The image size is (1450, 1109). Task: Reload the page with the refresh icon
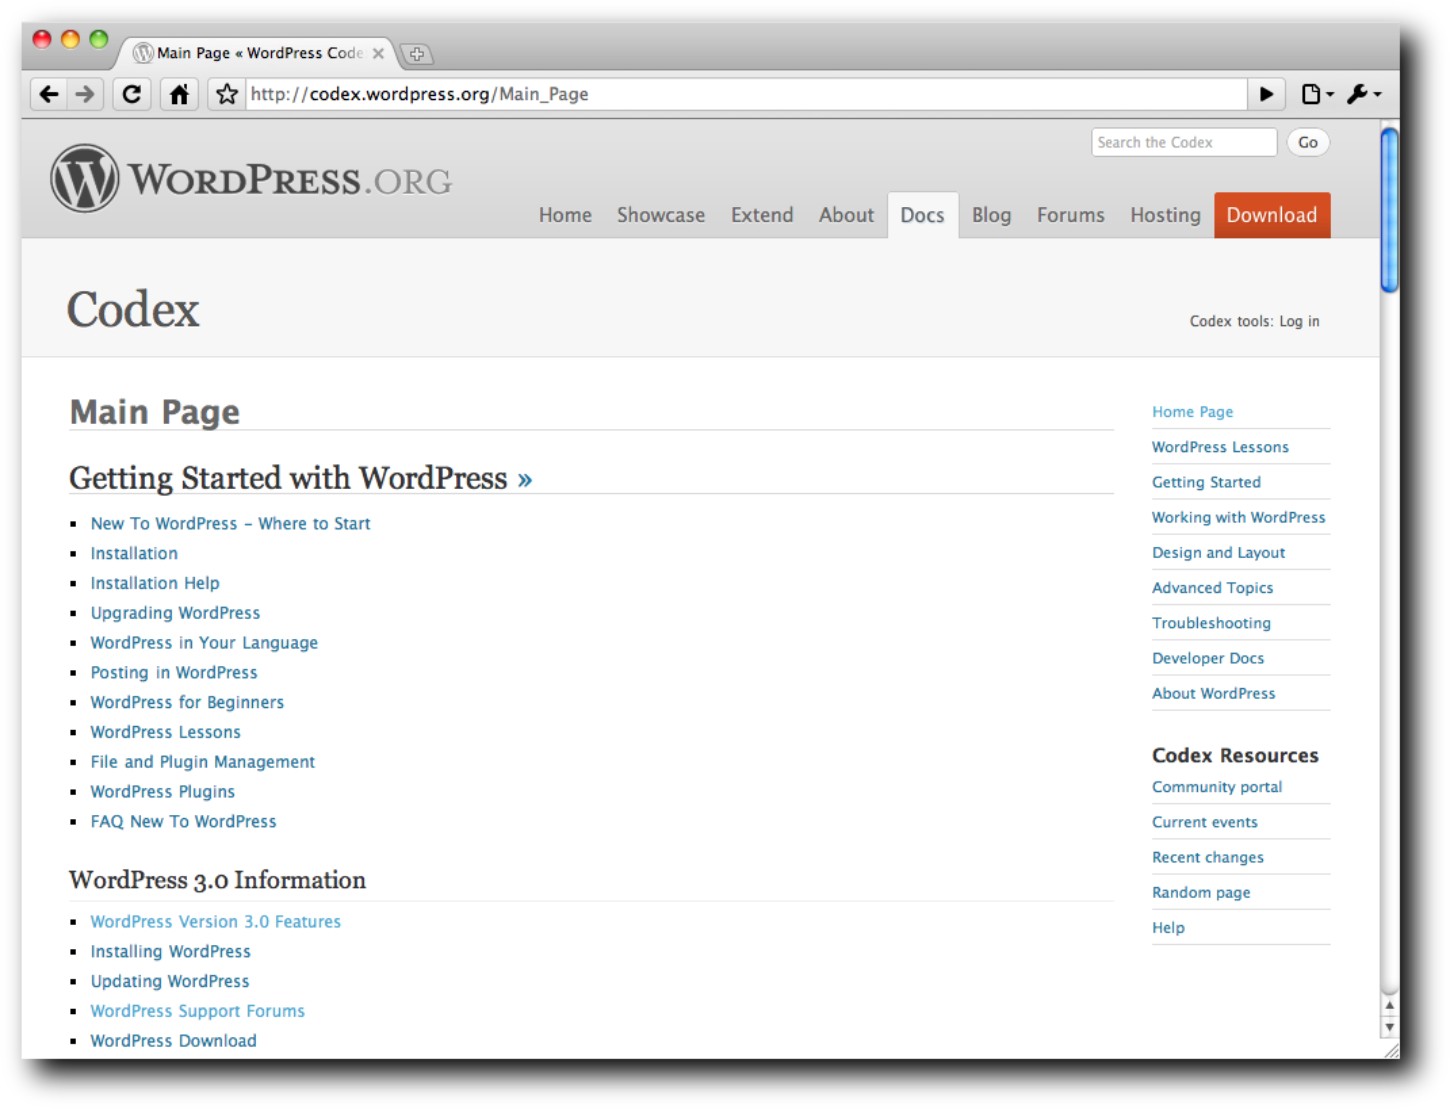[132, 94]
